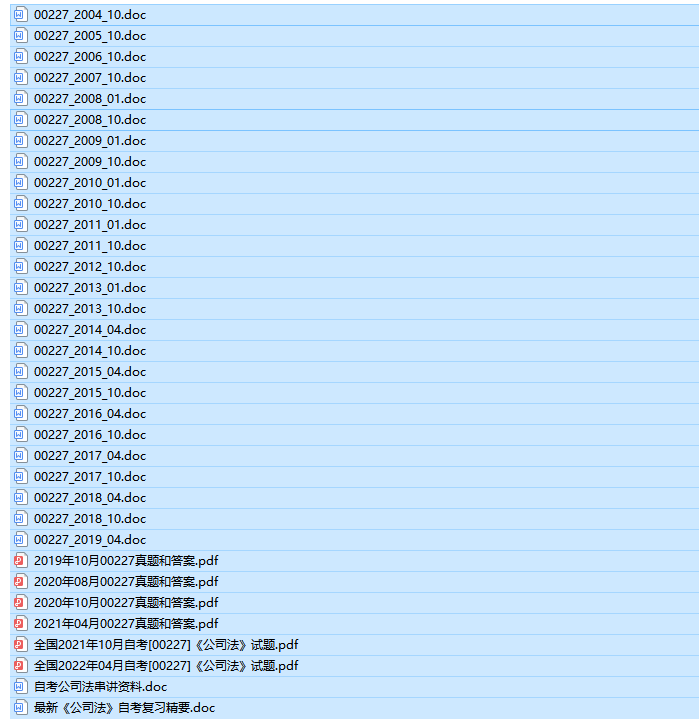This screenshot has width=699, height=721.
Task: Select the name text 全国2021年10月自考[00227]《公司法》试题.pdf
Action: click(x=166, y=645)
